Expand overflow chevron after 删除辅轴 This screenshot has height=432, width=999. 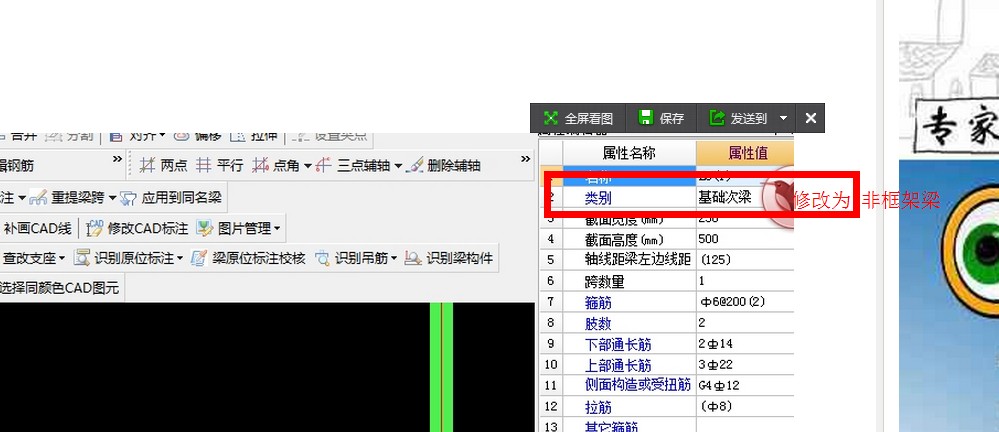(x=525, y=159)
